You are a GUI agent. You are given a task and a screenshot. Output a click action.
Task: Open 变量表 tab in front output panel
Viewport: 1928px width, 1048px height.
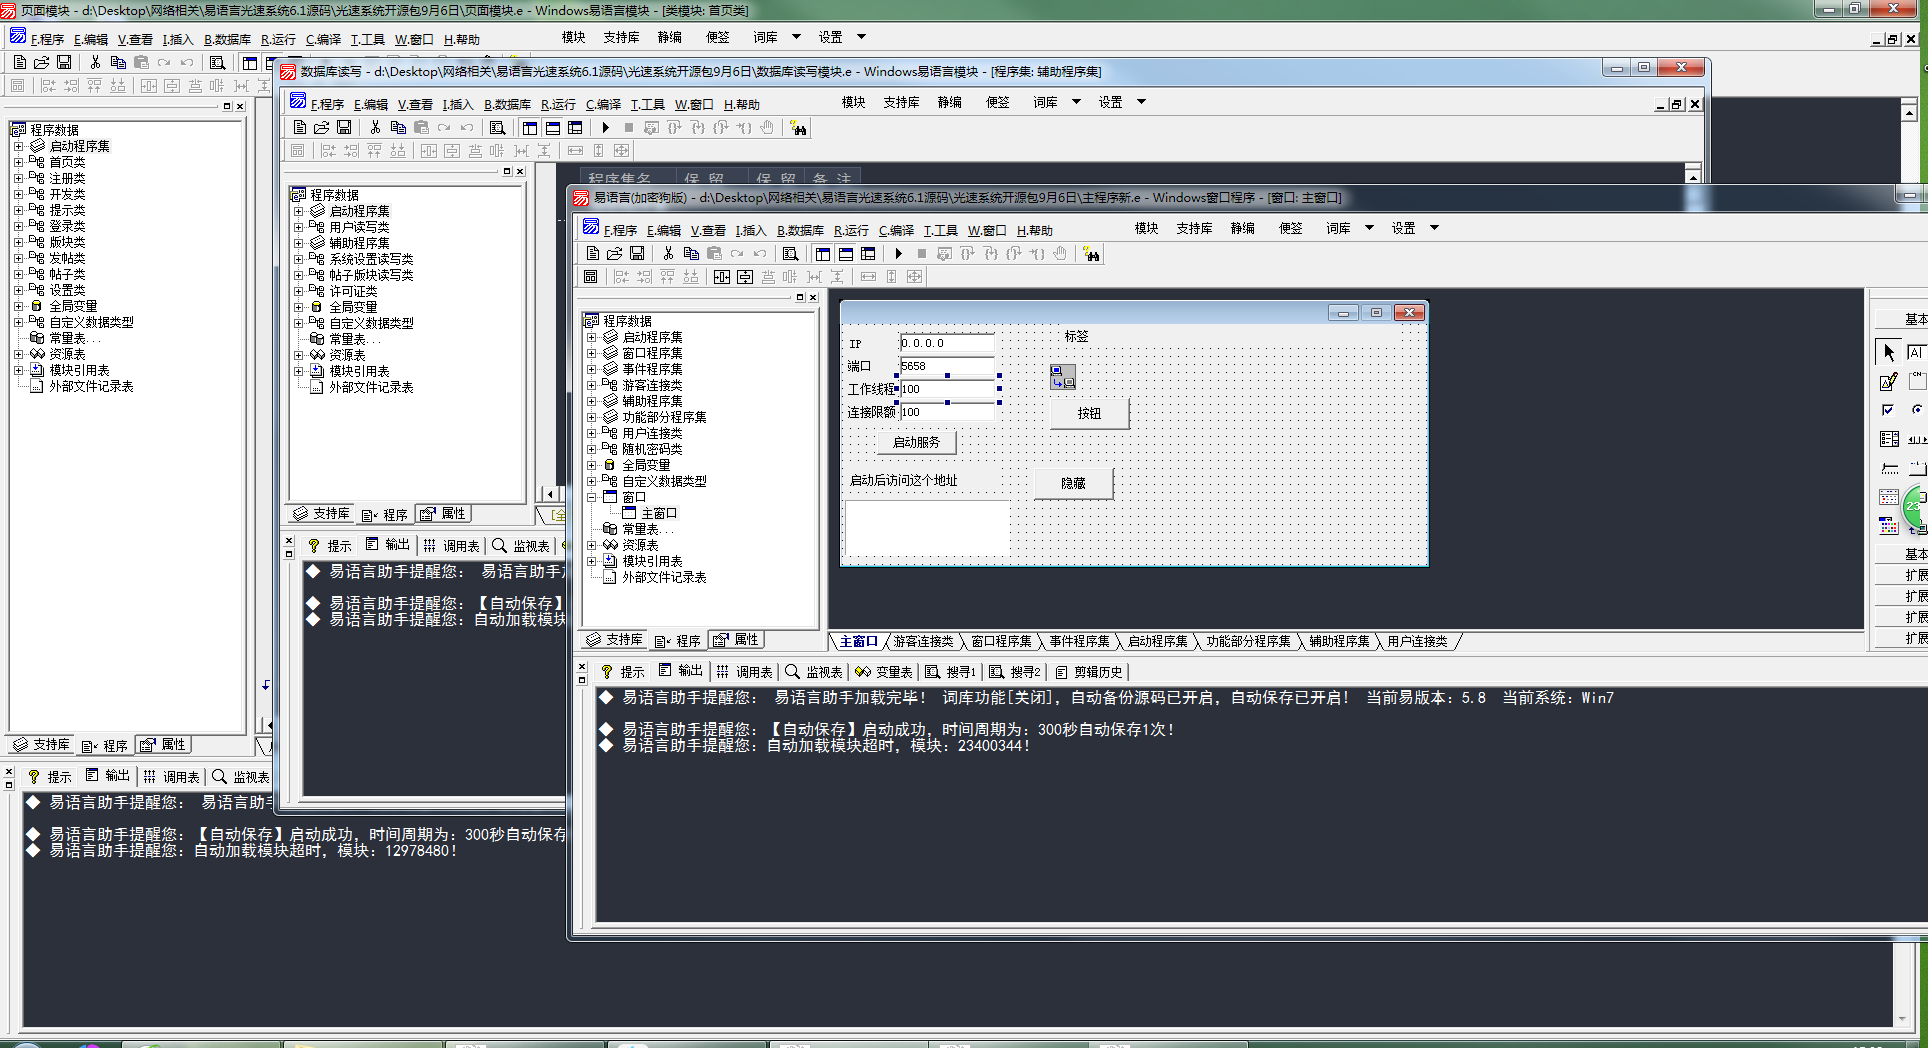click(x=884, y=672)
